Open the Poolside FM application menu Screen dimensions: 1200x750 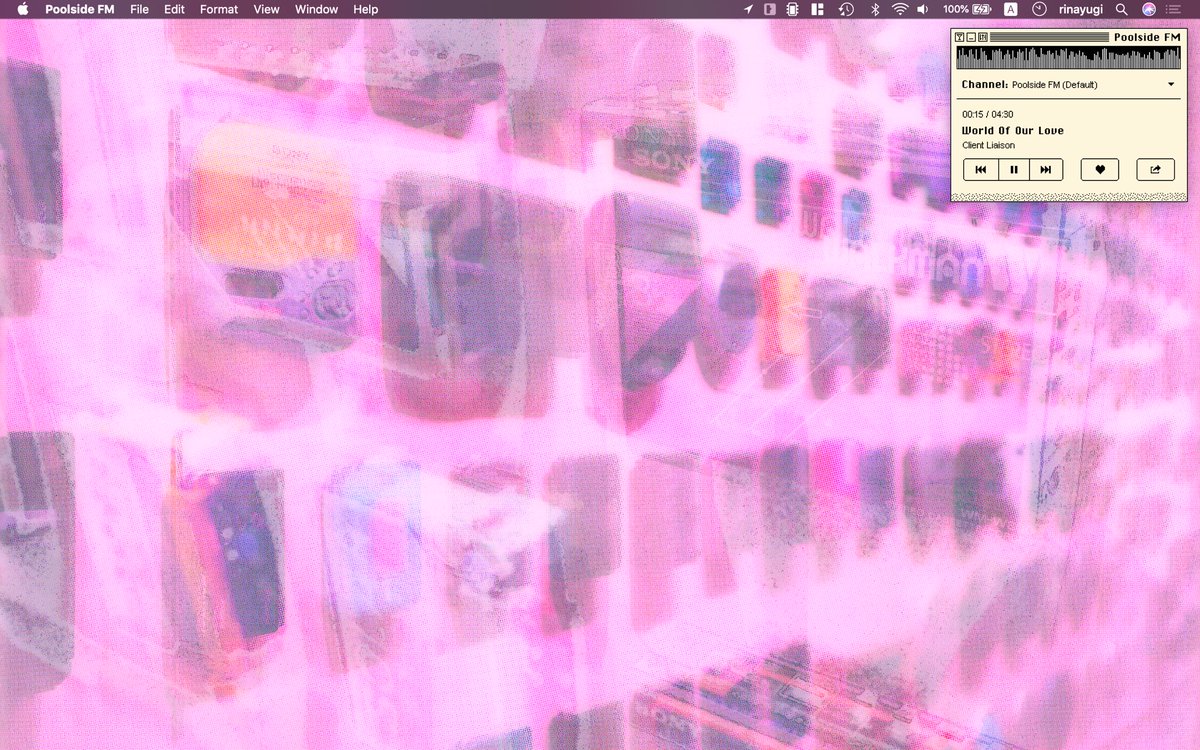[x=80, y=9]
